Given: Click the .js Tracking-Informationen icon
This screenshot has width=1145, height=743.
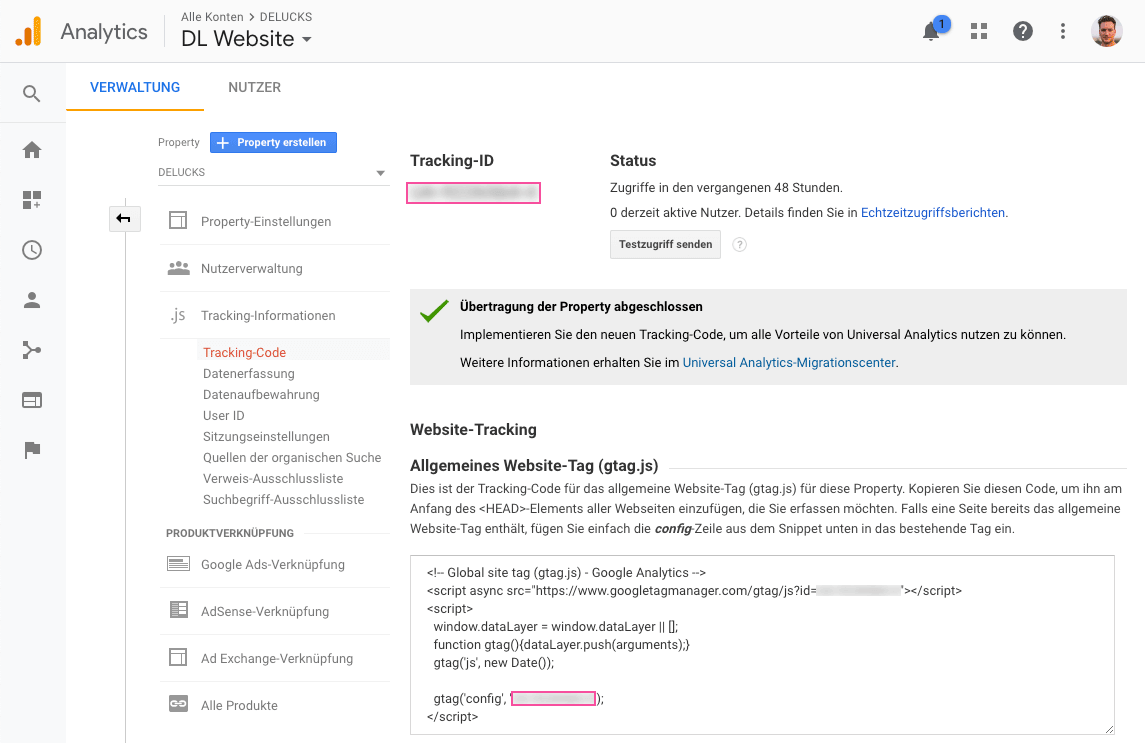Looking at the screenshot, I should [178, 315].
